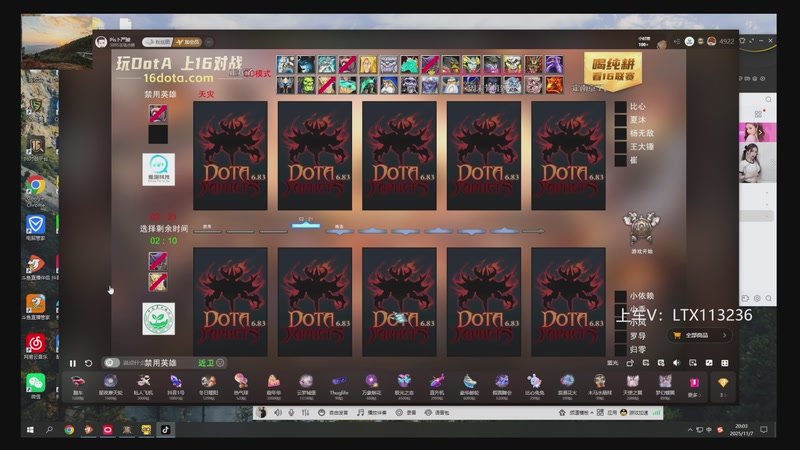Image resolution: width=800 pixels, height=450 pixels.
Task: Send the 私人飞机 airplane gift
Action: point(143,386)
